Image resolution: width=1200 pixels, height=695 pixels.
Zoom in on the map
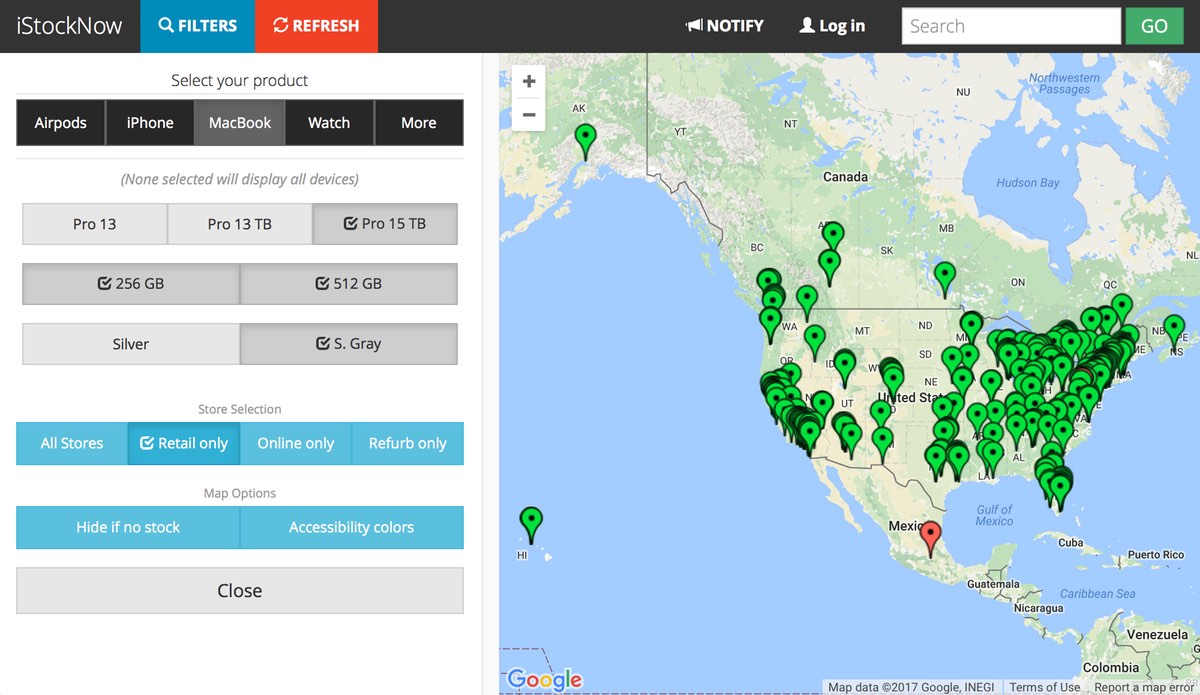pos(529,82)
